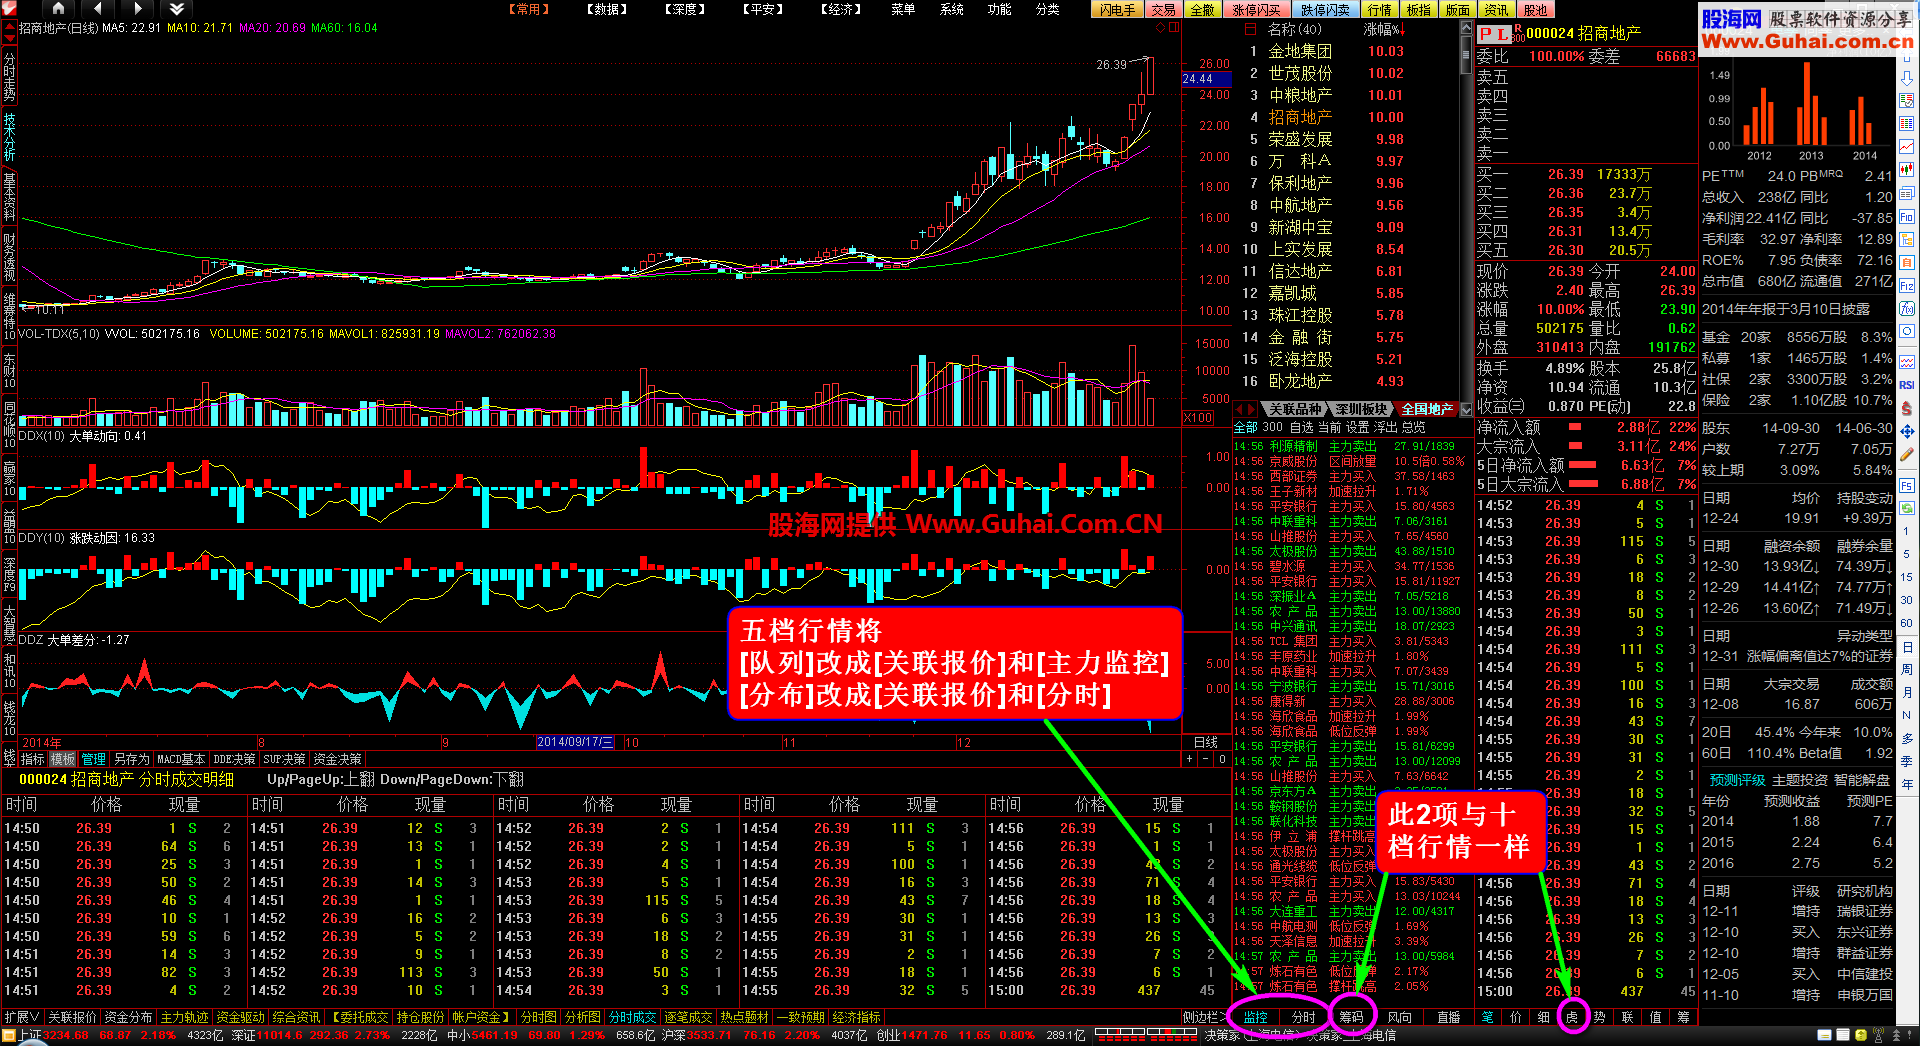Open the f(x) formula icon in the sidebar

click(x=1907, y=309)
